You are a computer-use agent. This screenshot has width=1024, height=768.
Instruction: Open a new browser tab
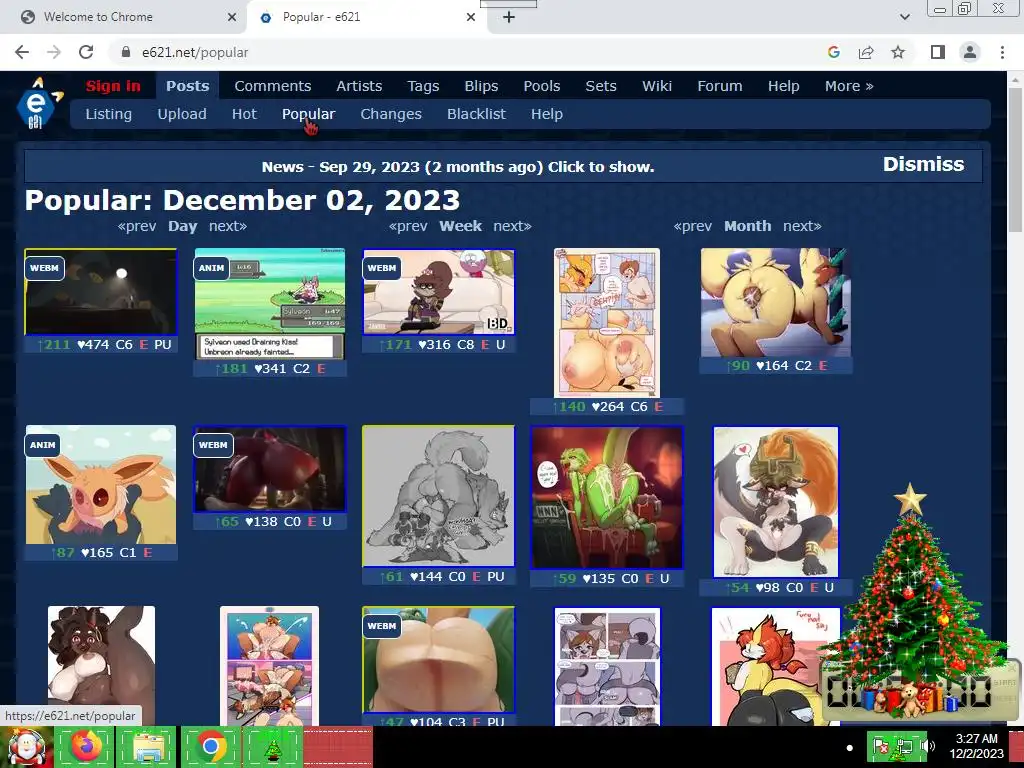click(x=509, y=17)
